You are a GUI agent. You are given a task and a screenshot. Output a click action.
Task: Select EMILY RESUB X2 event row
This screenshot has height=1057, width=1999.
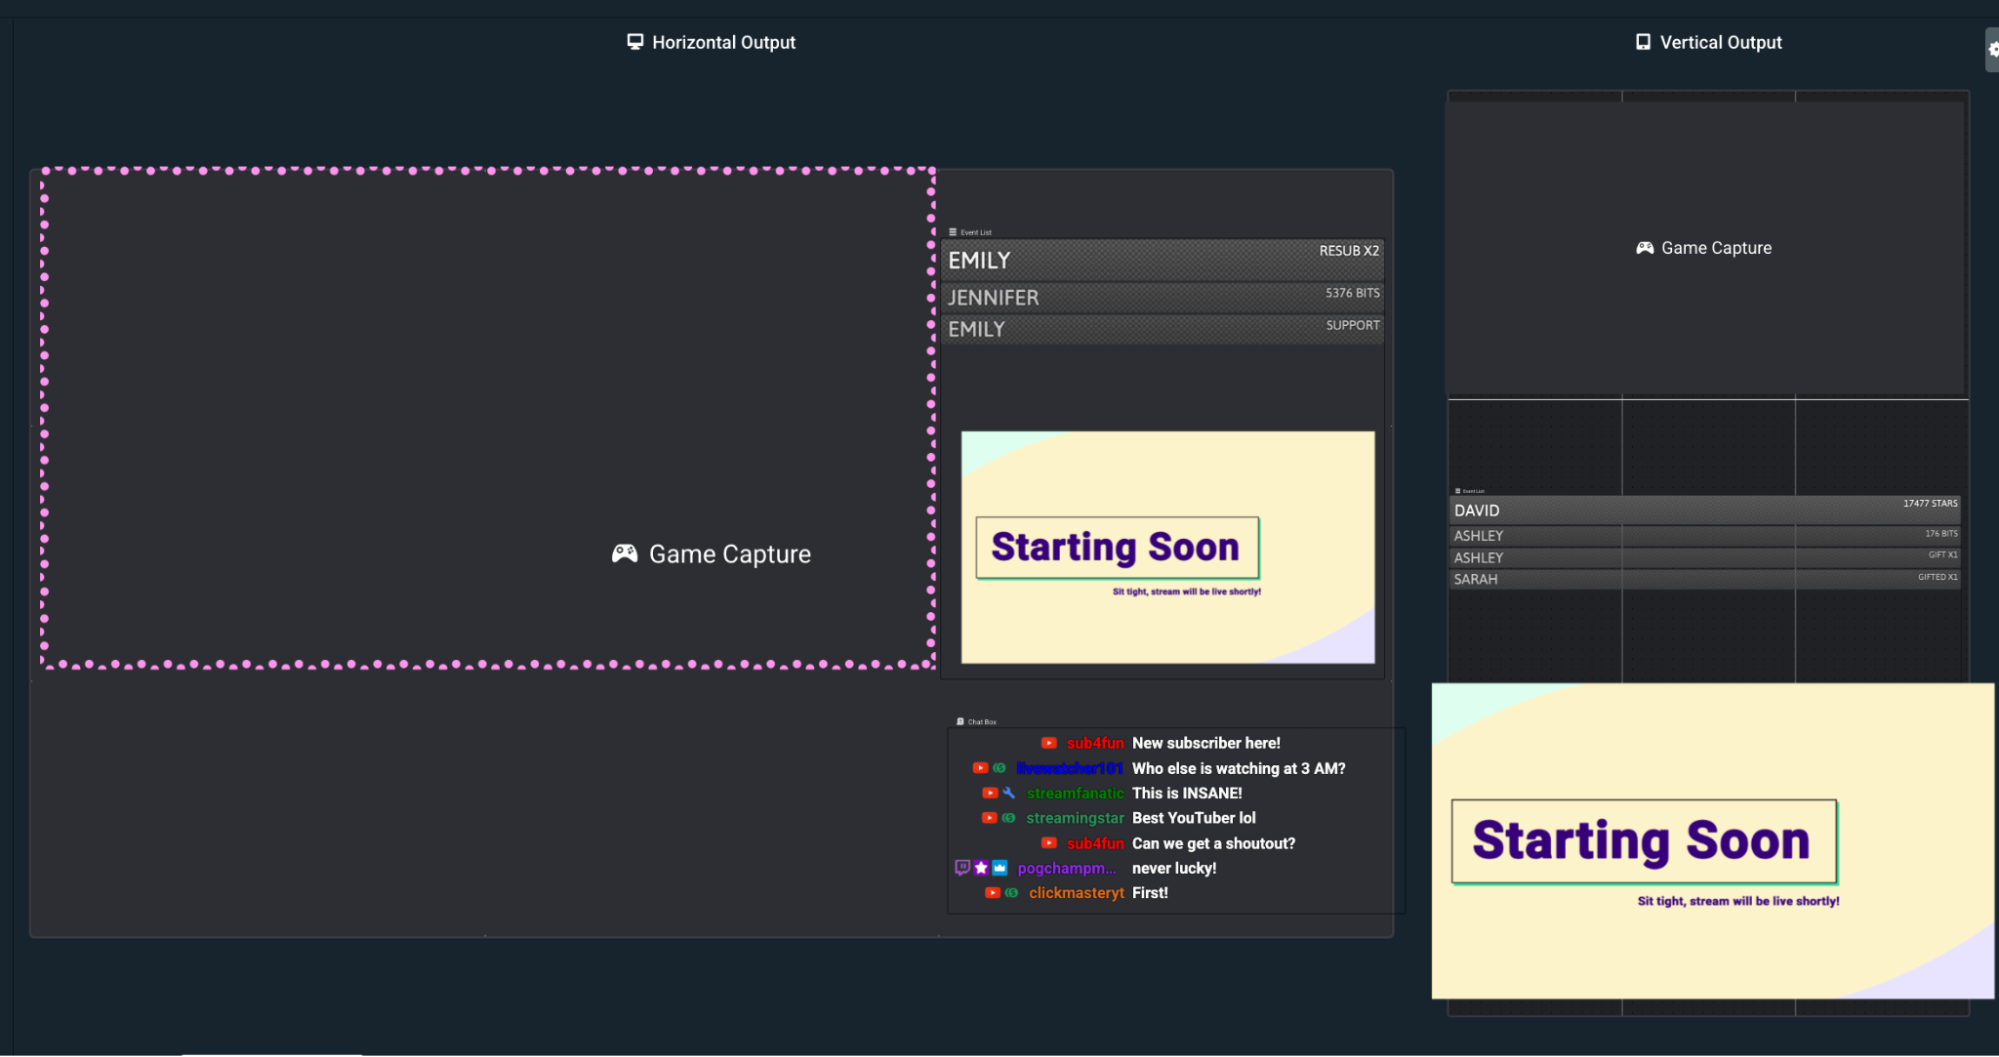click(x=1162, y=260)
